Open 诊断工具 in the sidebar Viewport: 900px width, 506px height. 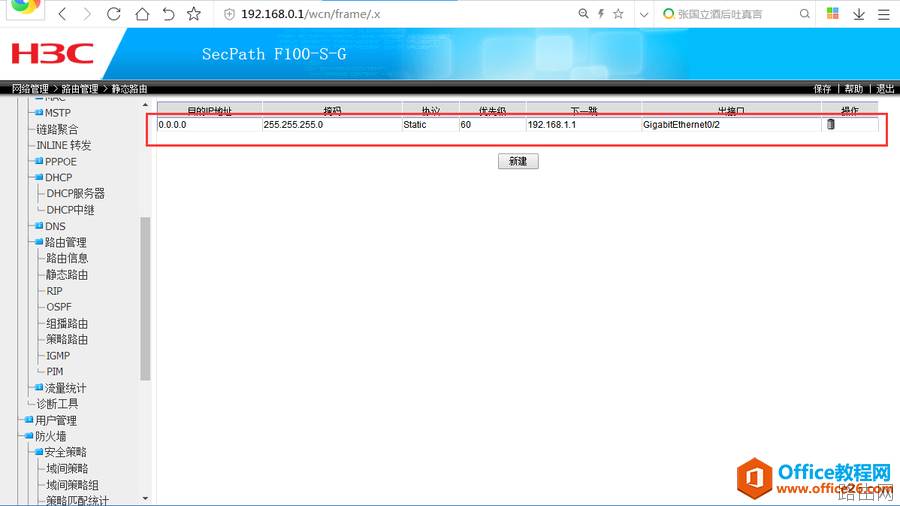tap(57, 404)
